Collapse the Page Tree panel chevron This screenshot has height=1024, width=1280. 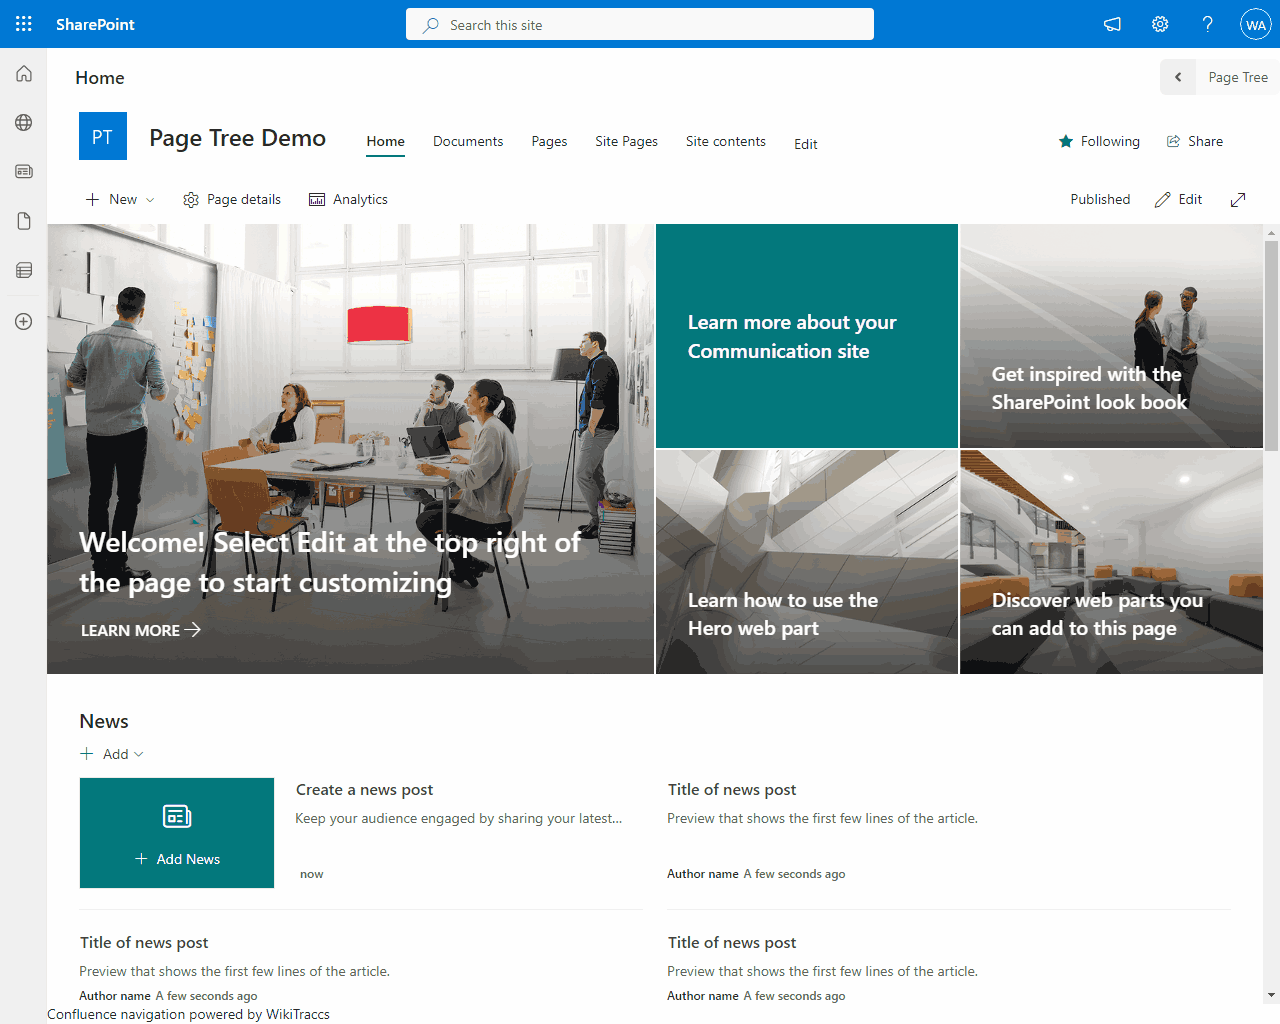[1178, 77]
